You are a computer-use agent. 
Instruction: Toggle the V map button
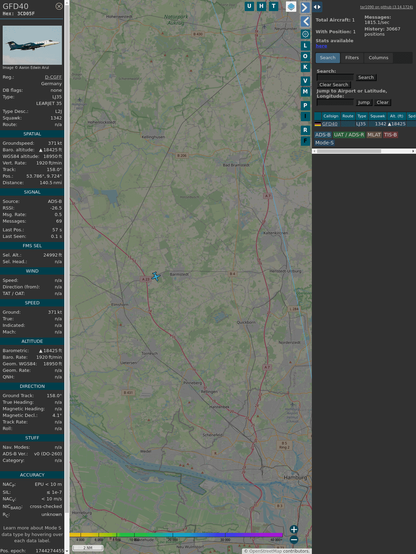pos(305,81)
